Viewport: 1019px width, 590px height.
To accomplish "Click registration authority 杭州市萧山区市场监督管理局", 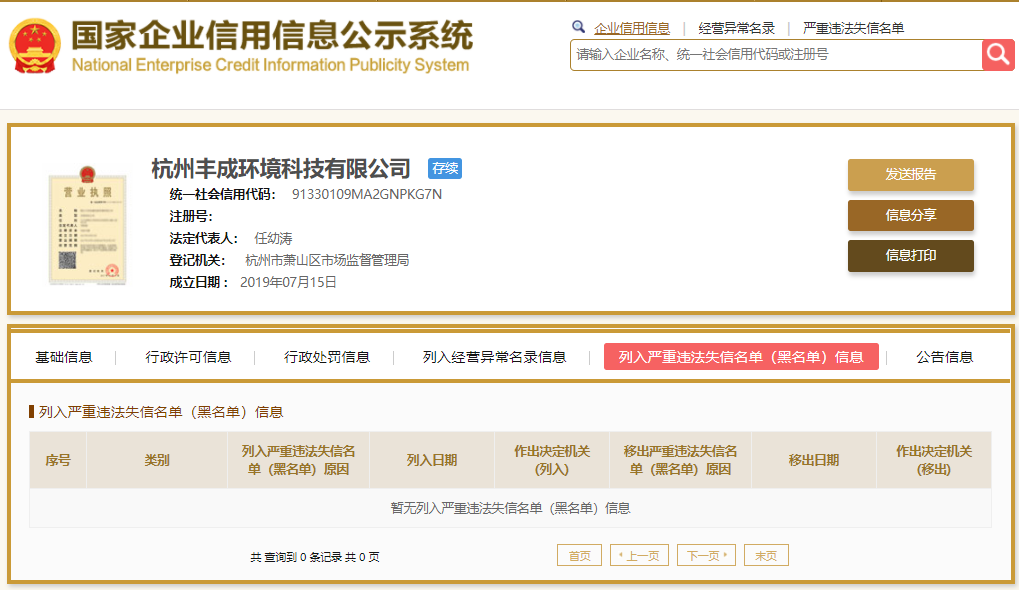I will (327, 261).
